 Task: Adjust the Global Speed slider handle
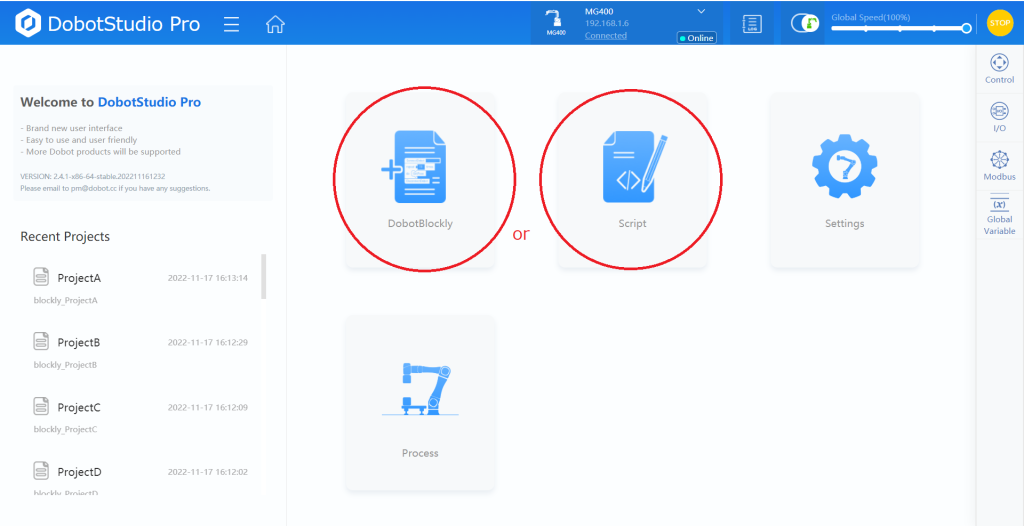coord(967,28)
